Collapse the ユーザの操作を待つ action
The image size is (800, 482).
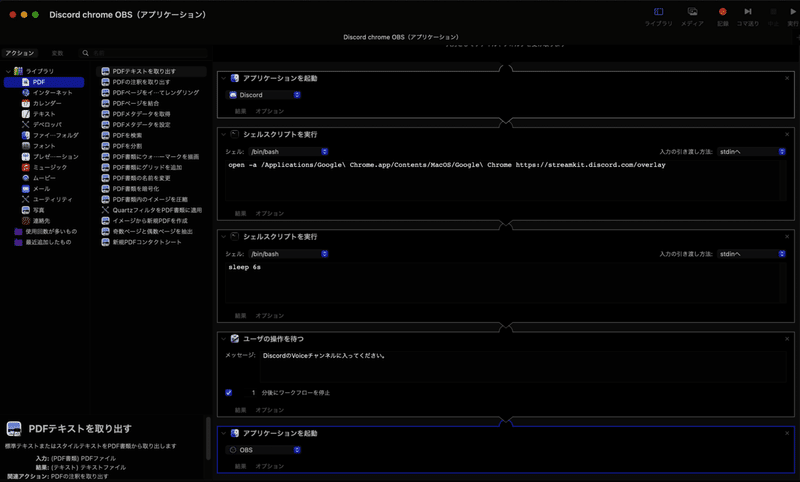point(223,339)
